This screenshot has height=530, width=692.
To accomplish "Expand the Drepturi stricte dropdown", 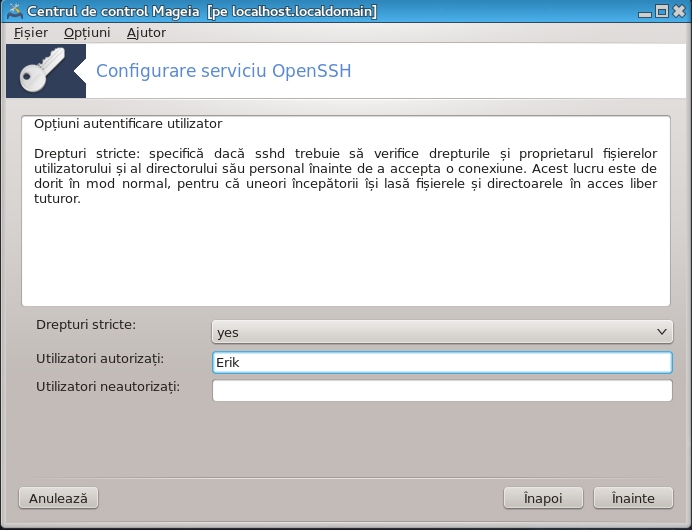I will 442,332.
